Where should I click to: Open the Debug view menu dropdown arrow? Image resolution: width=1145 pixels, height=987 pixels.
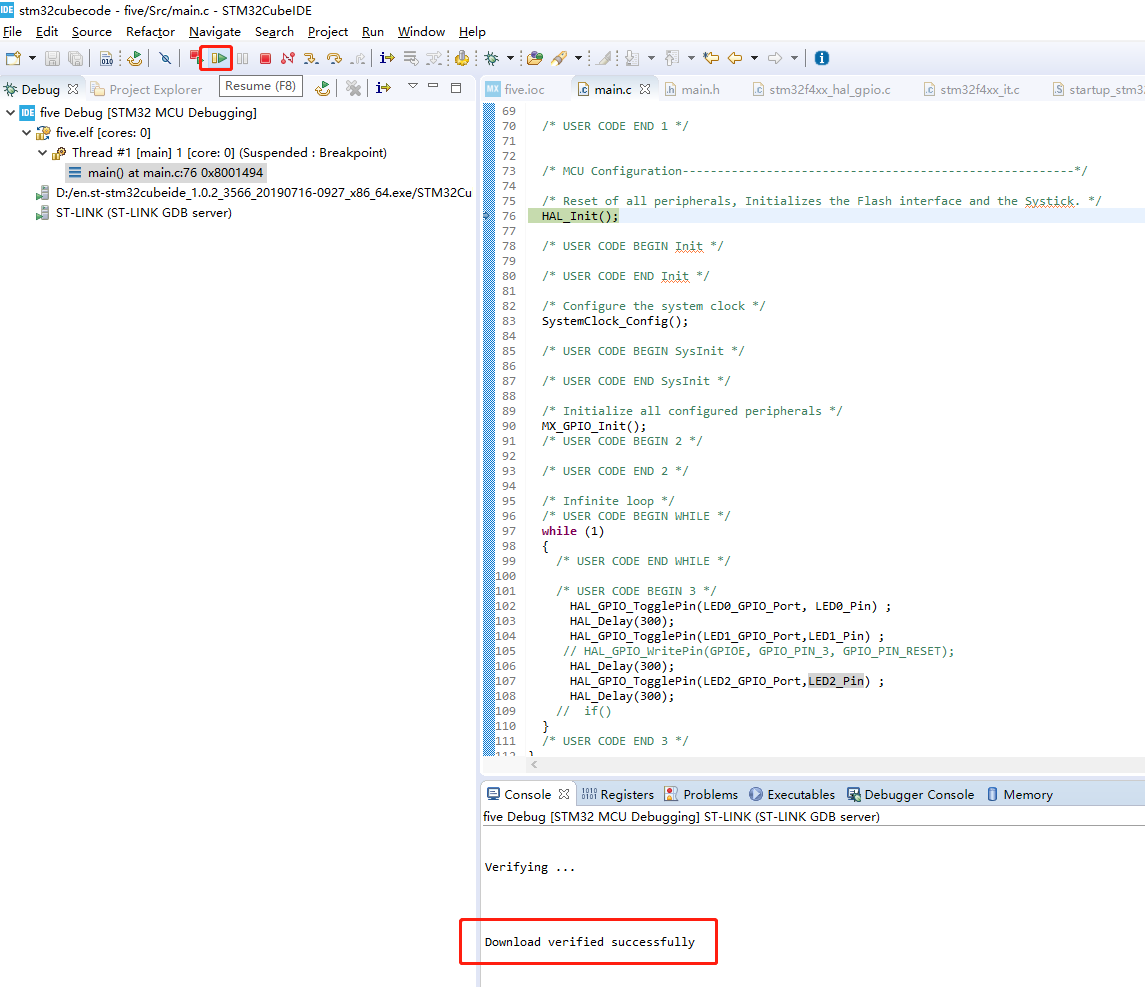click(x=413, y=88)
